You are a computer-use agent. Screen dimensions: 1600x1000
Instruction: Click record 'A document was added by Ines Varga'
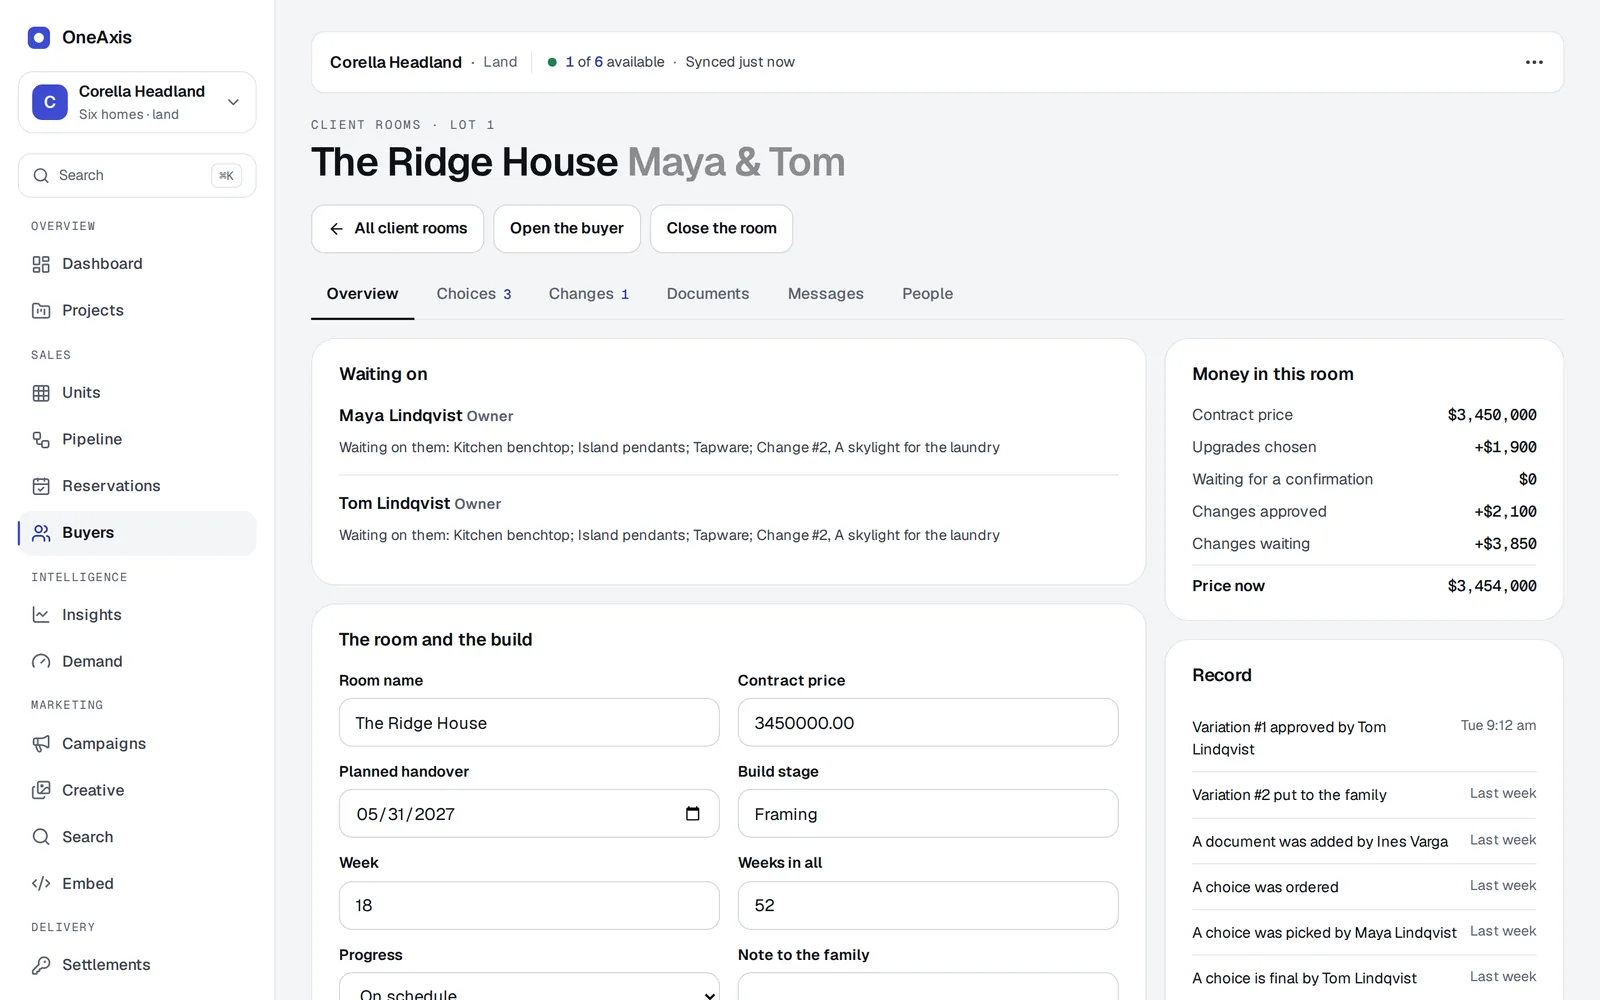[1364, 841]
